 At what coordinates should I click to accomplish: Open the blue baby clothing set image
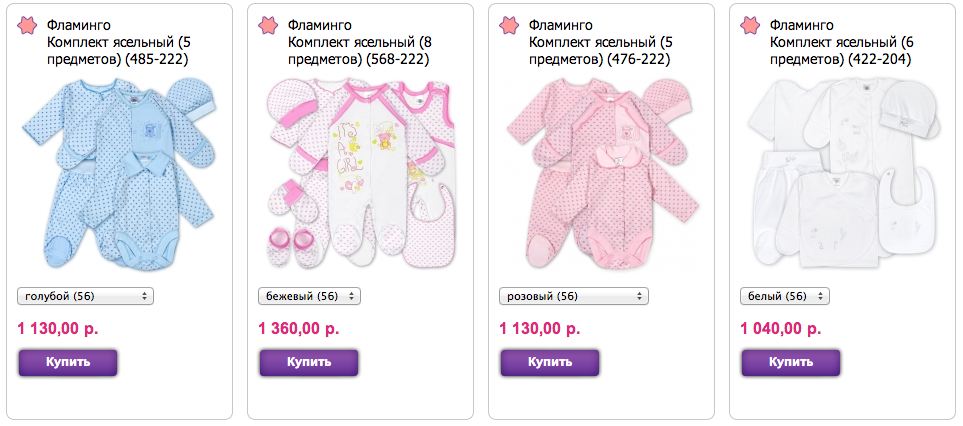coord(119,173)
